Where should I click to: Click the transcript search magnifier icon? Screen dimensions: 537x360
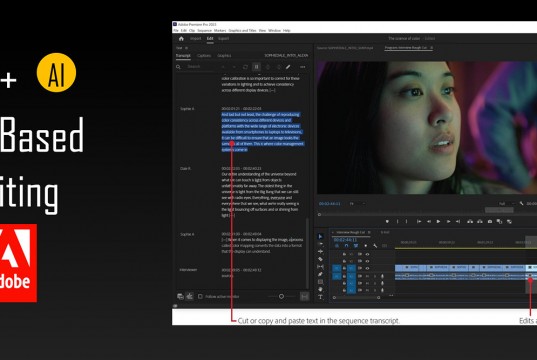[x=178, y=67]
